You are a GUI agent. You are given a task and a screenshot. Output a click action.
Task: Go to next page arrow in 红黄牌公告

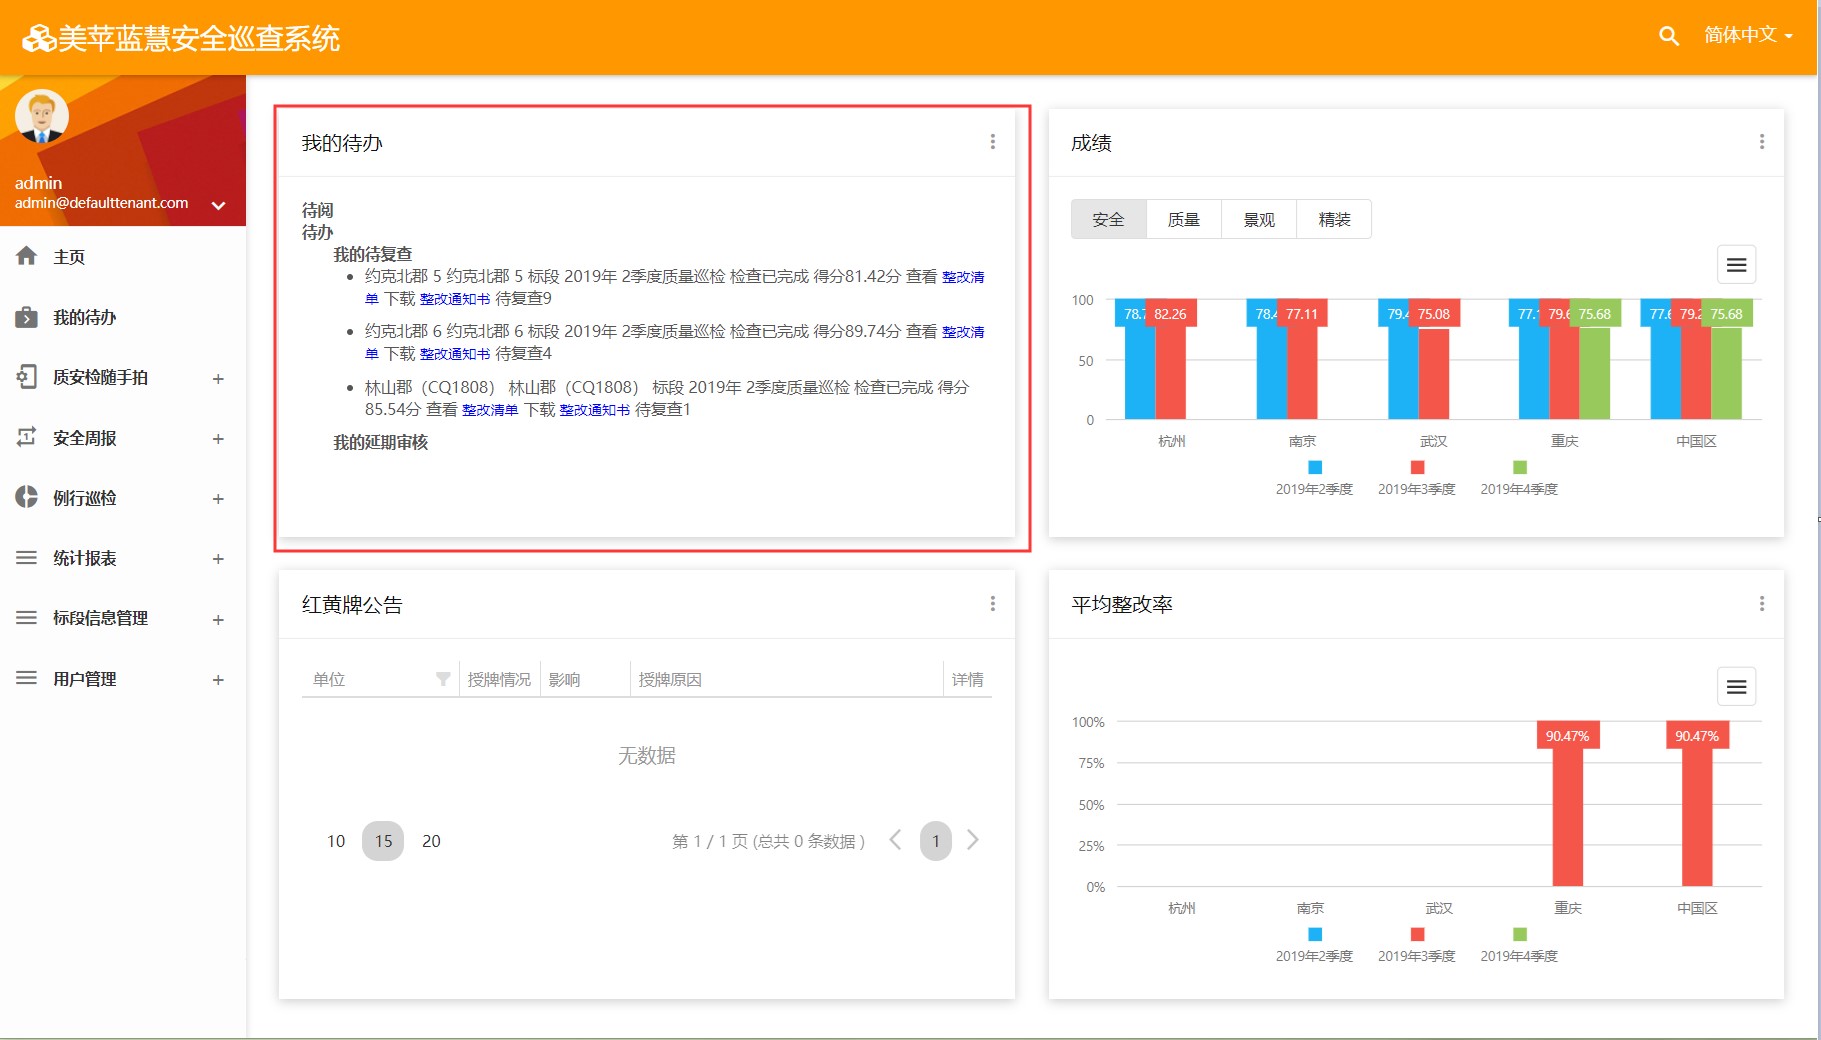972,840
